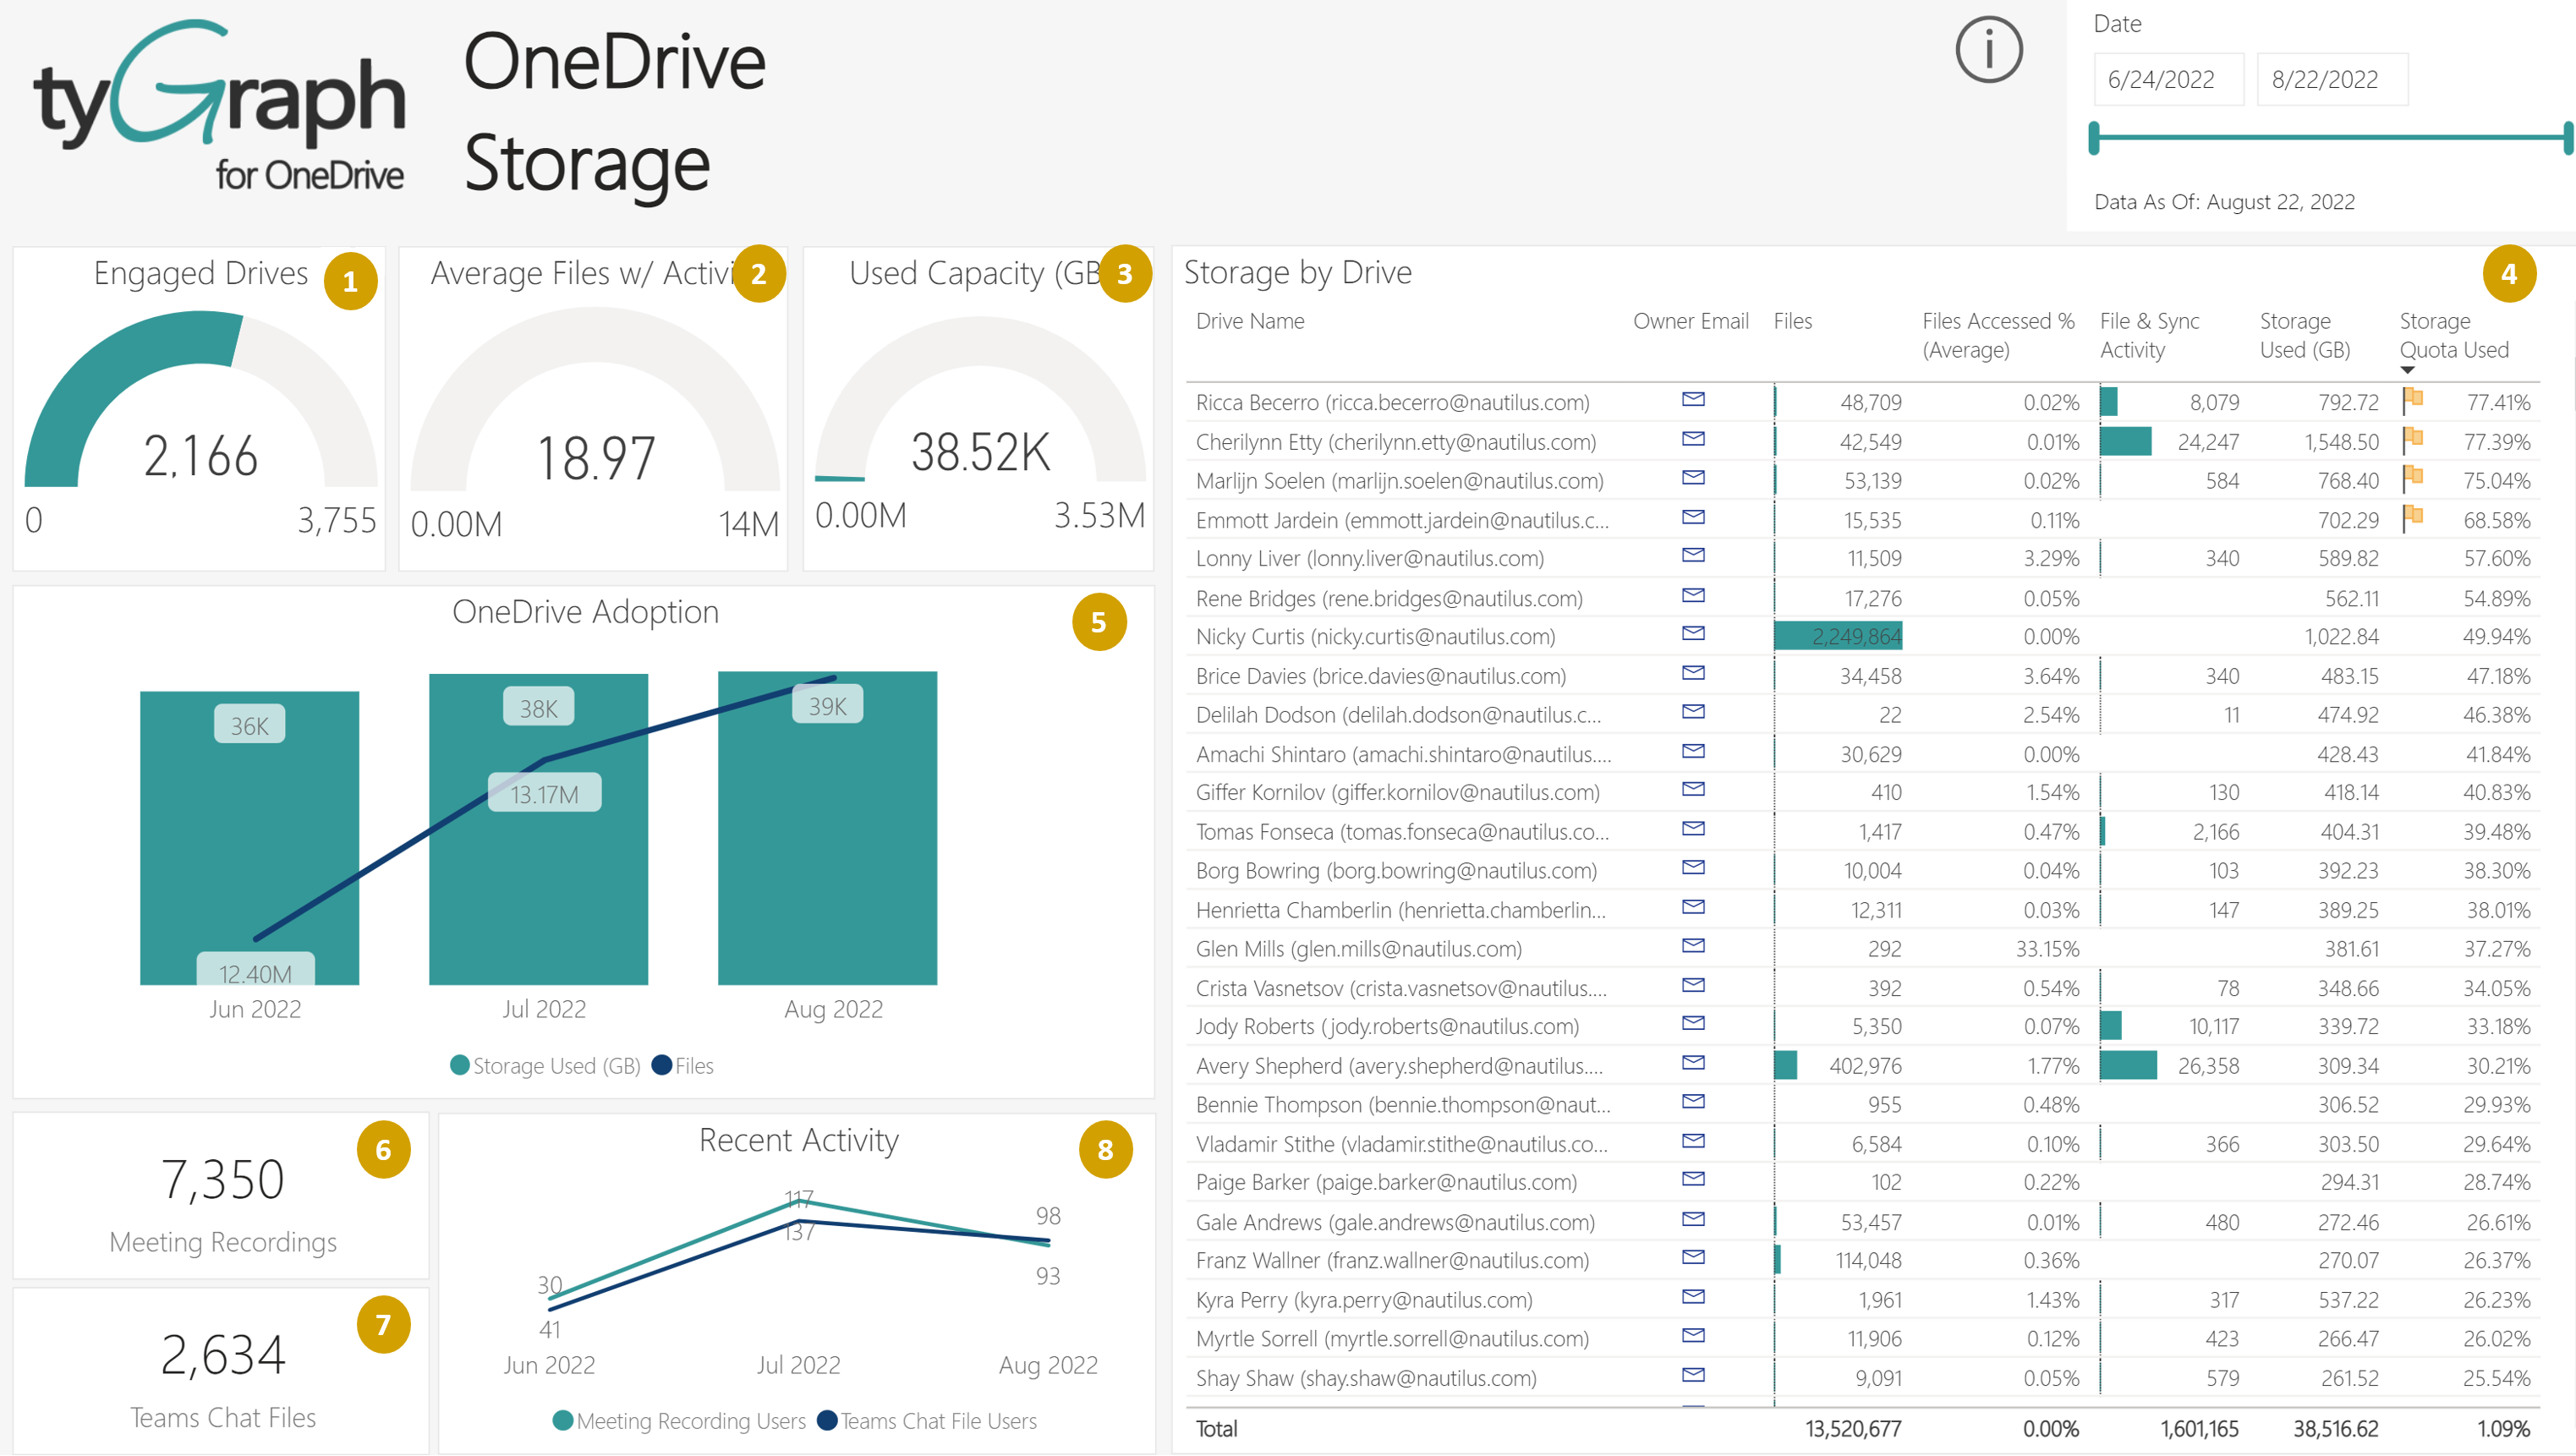Click Nicky Curtis's email envelope icon

click(x=1692, y=634)
